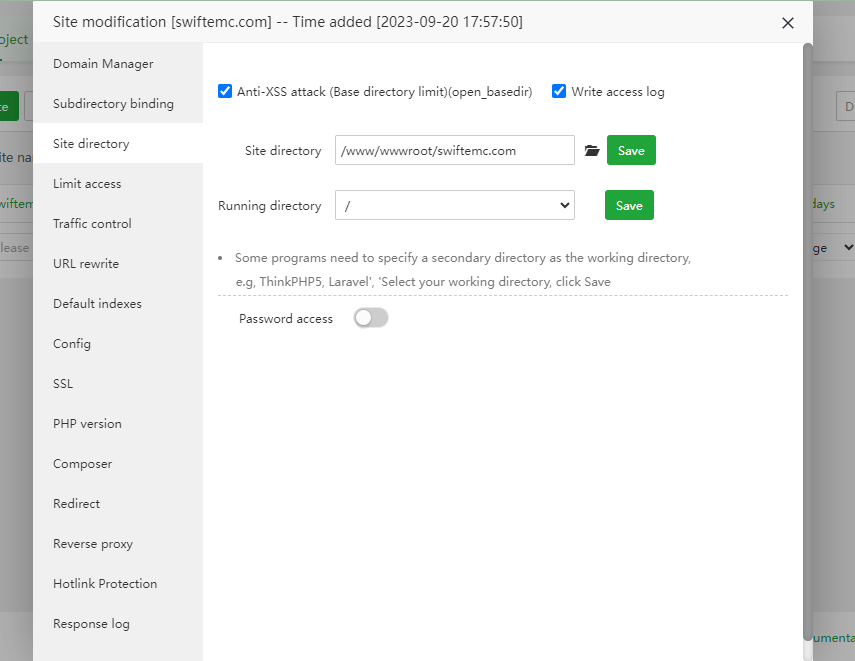Image resolution: width=855 pixels, height=661 pixels.
Task: Switch to Subdirectory binding tab
Action: click(x=113, y=104)
